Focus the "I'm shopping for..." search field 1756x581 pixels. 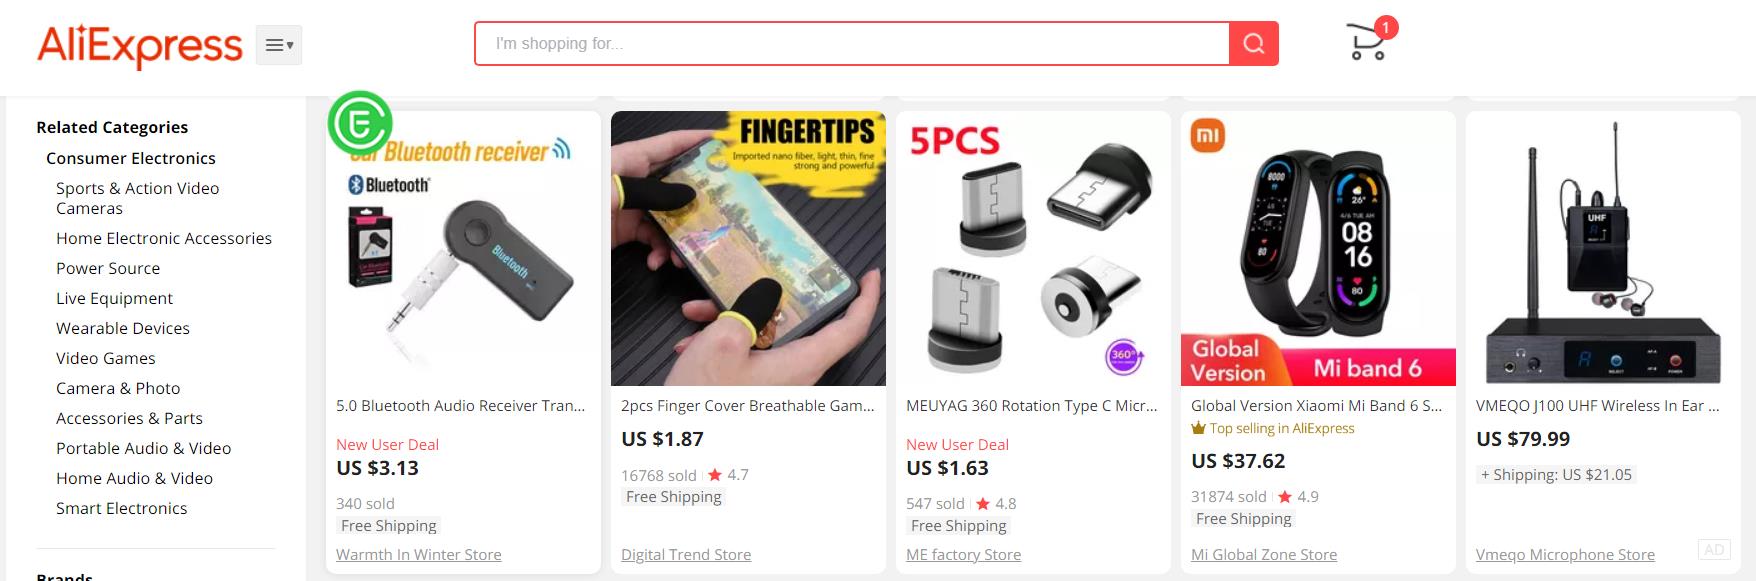852,44
